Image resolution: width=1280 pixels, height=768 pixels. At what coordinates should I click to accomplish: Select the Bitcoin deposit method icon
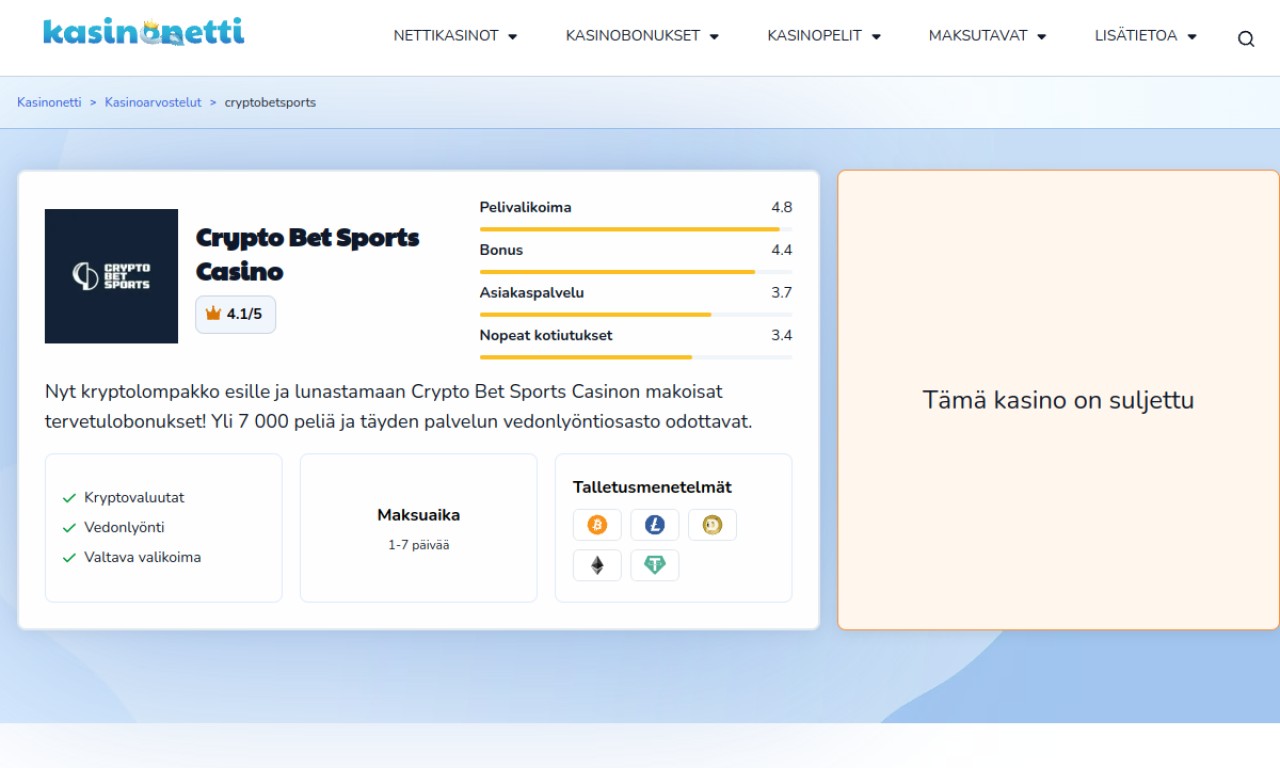[x=597, y=525]
